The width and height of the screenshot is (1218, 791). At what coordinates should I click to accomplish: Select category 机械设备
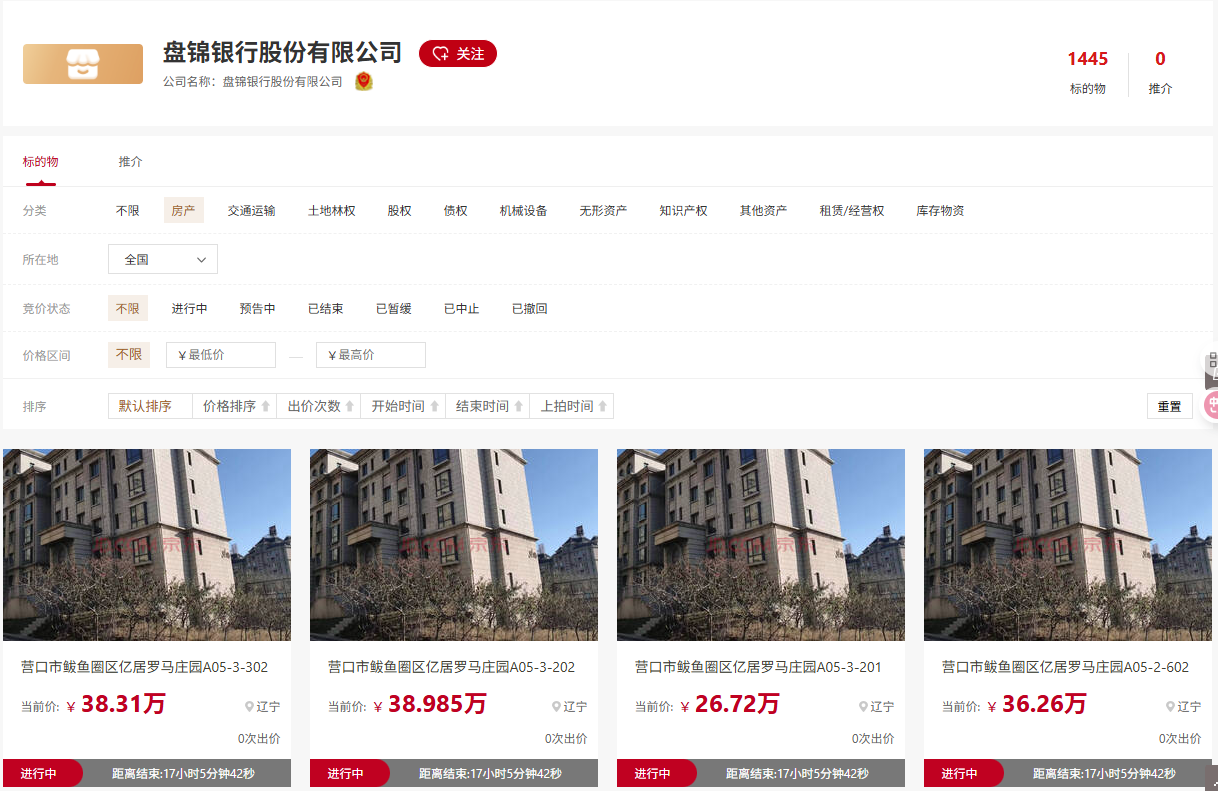pos(524,211)
